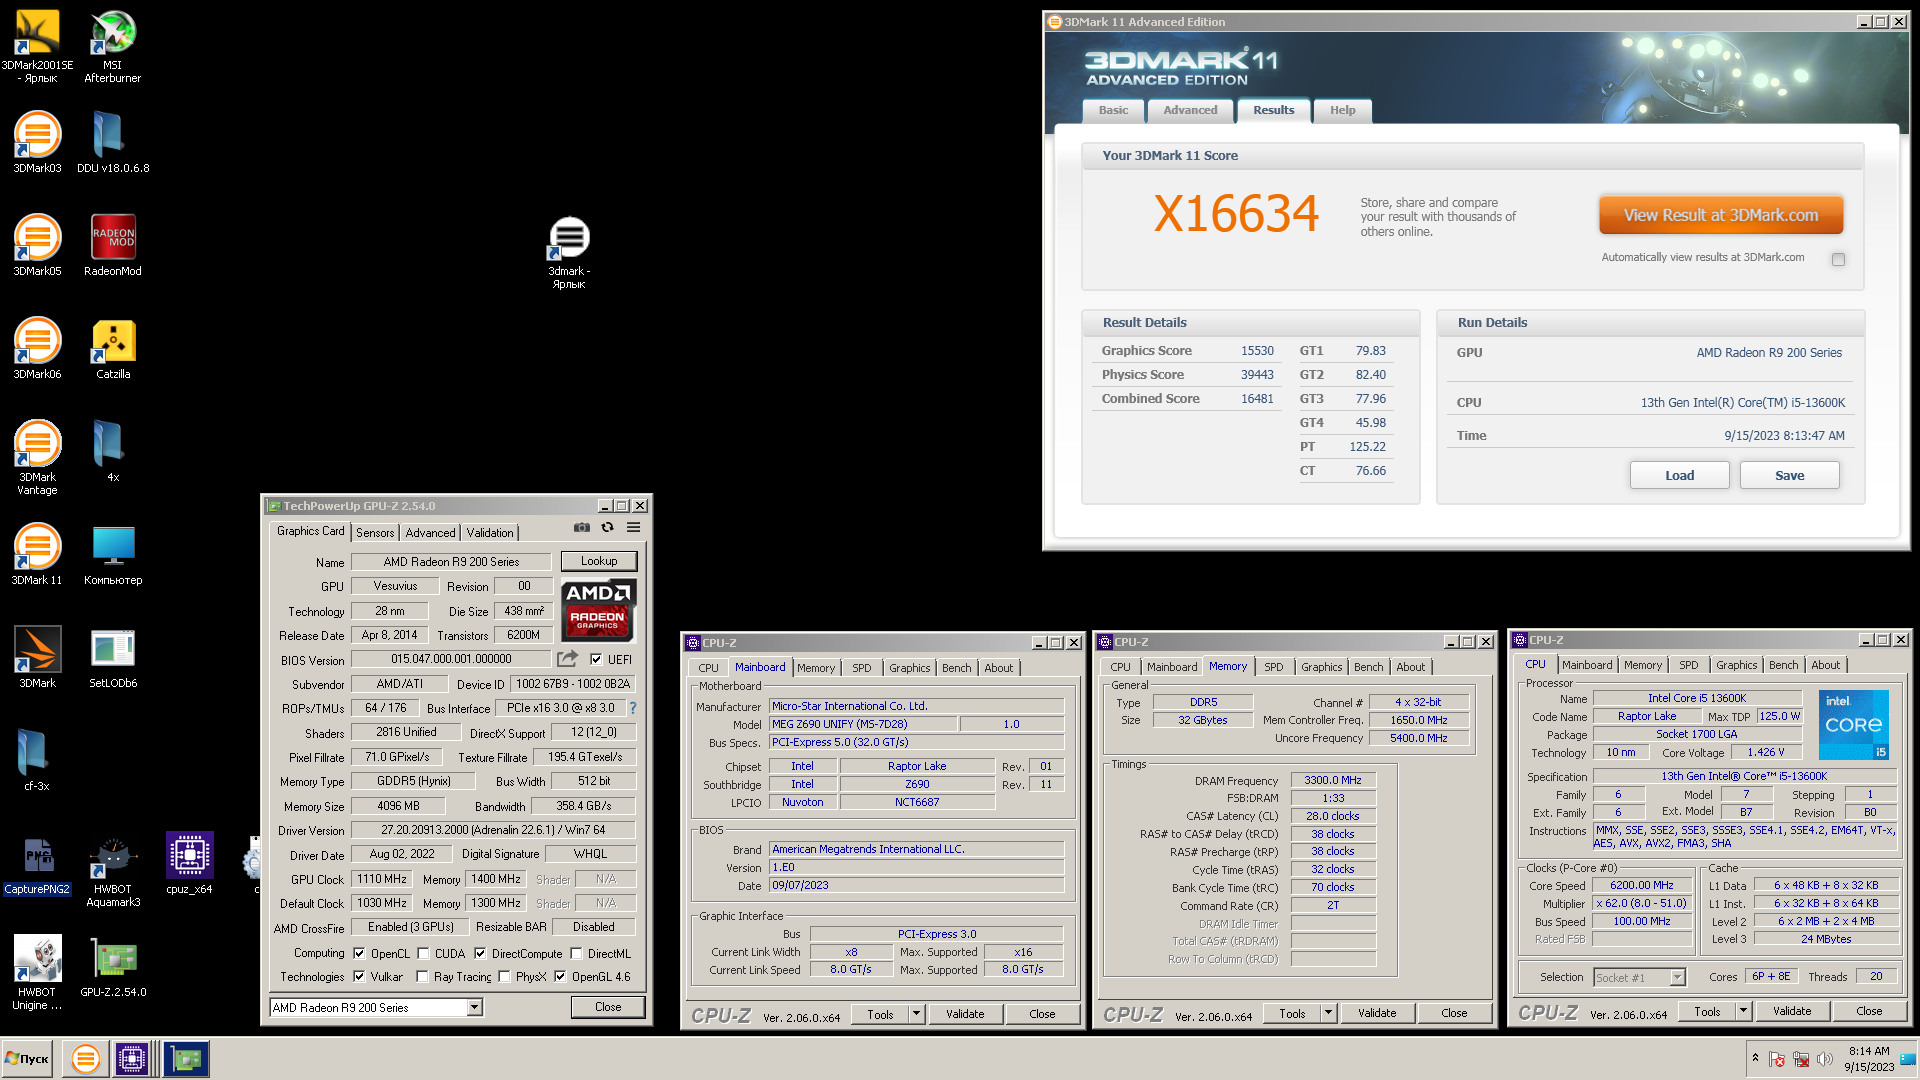Toggle the OpenCL checkbox
1920x1080 pixels.
coord(359,953)
